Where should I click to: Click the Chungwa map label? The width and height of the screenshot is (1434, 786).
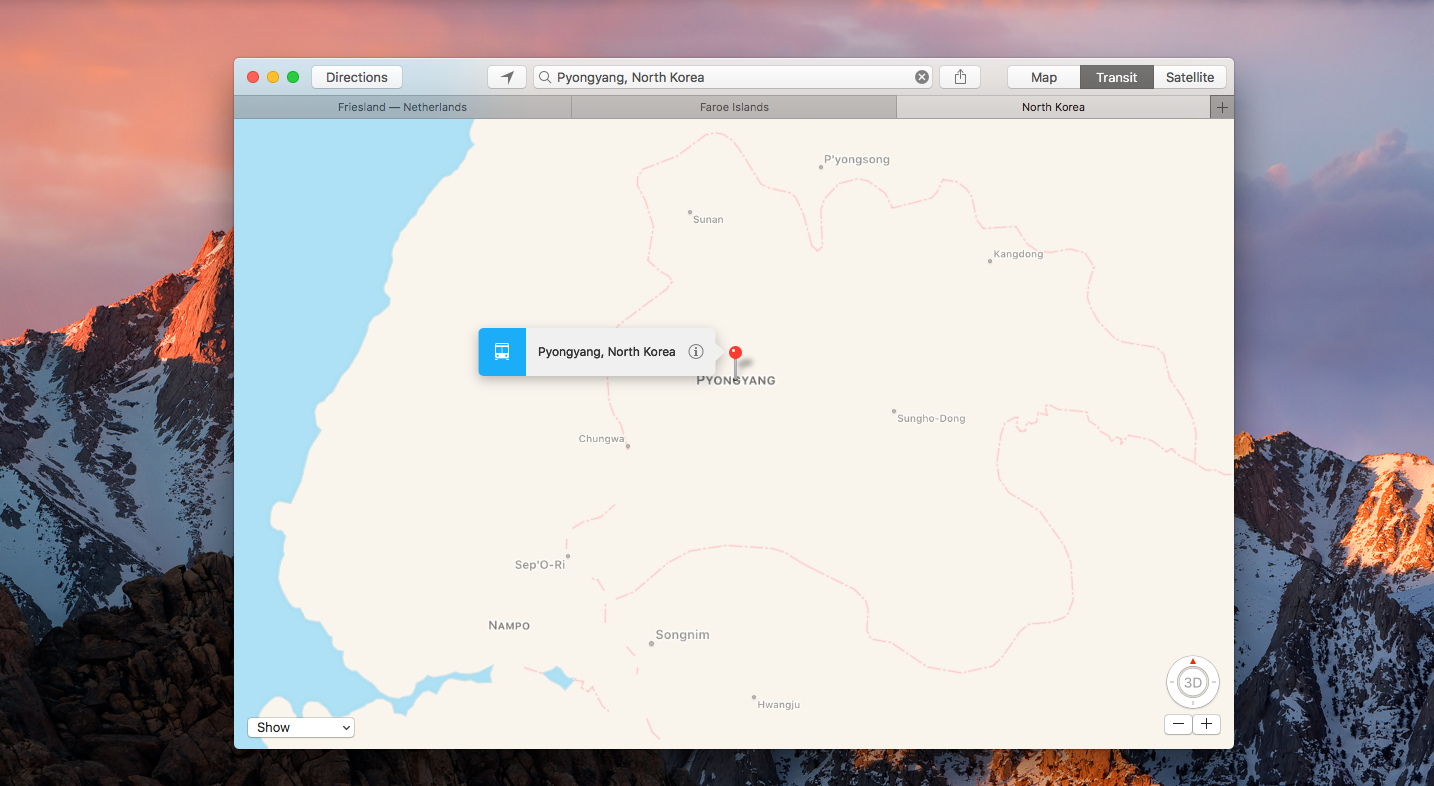click(601, 439)
